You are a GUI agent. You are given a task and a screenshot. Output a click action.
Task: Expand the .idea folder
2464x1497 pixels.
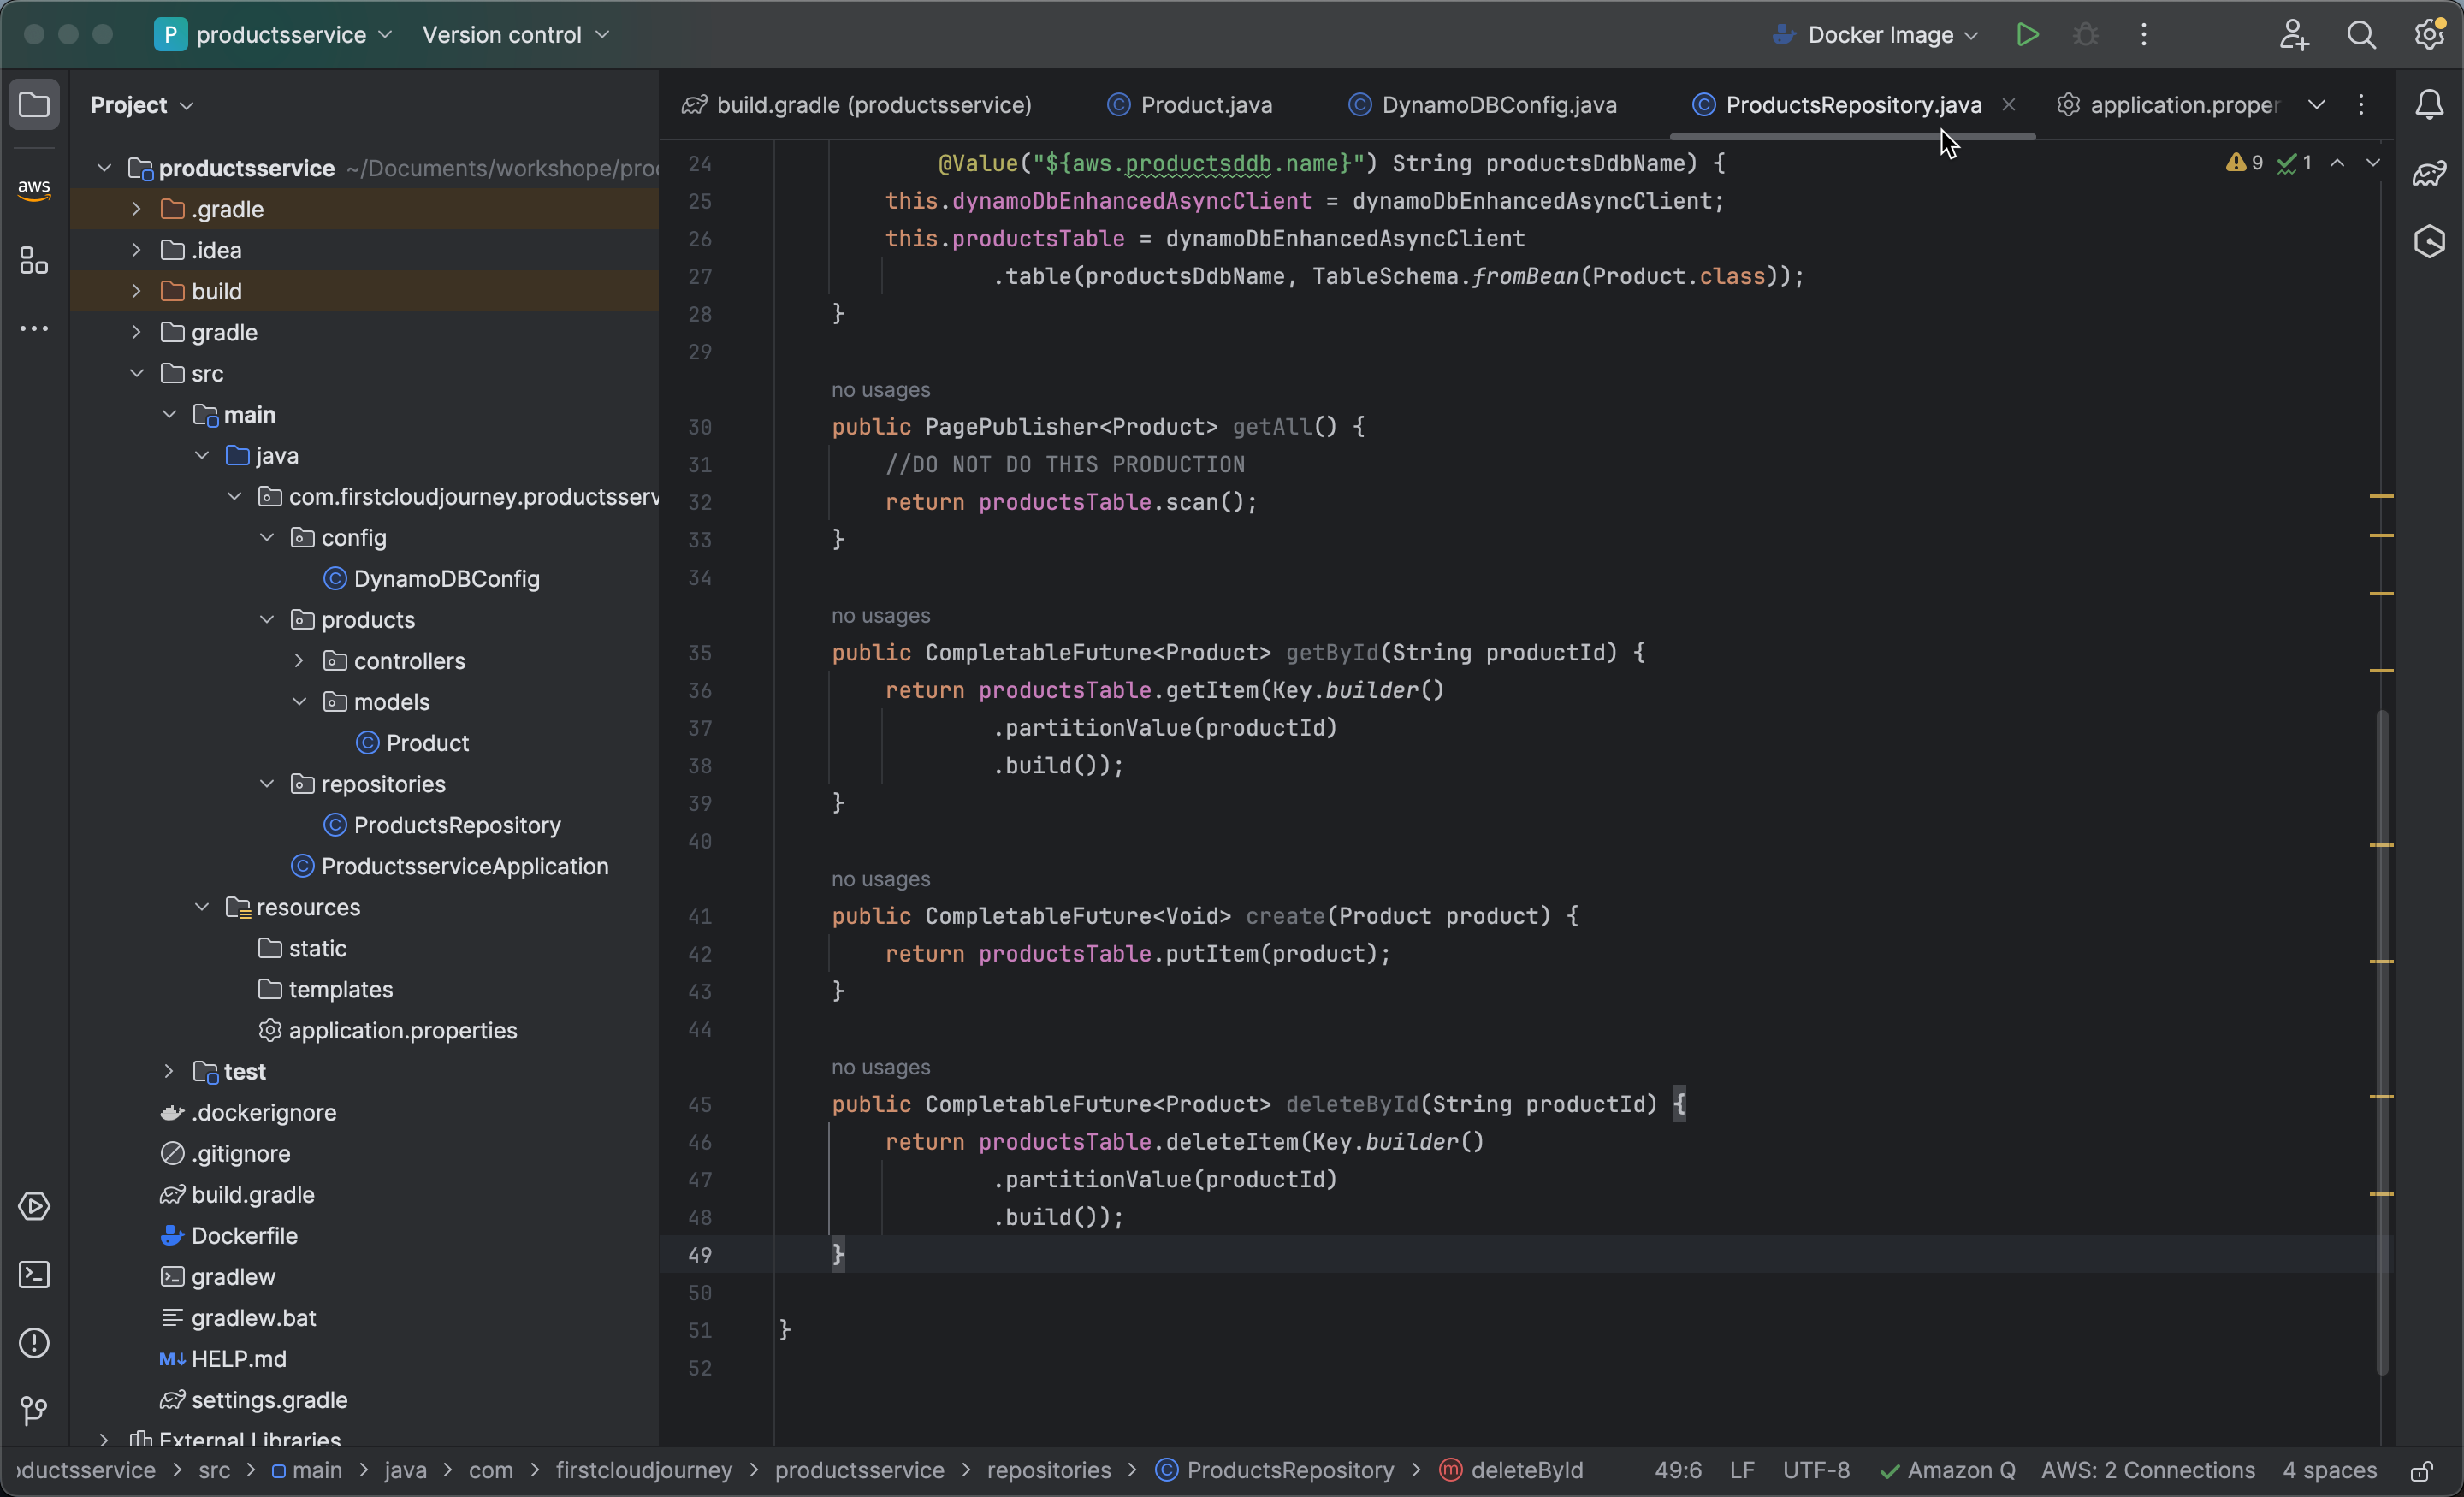point(136,249)
